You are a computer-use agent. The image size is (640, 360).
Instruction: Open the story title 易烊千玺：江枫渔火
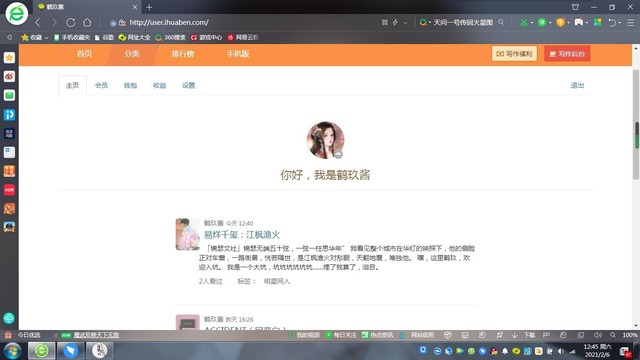(242, 235)
